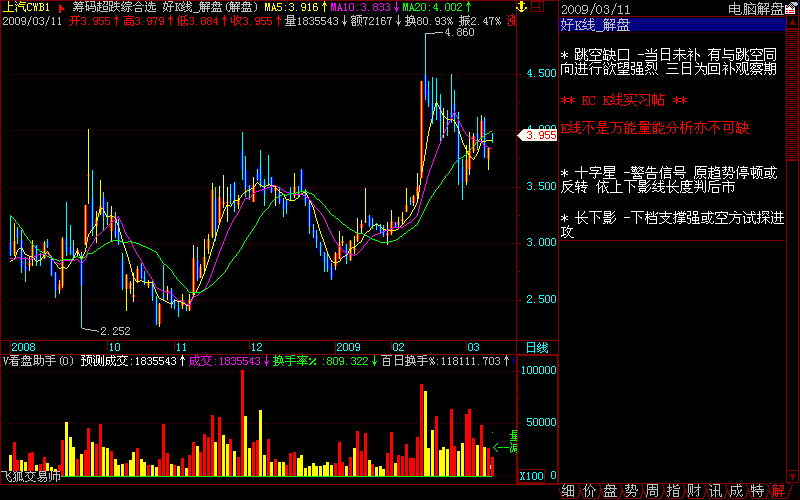Screen dimensions: 800x500
Task: Click the MA20:4.002 value
Action: (432, 8)
